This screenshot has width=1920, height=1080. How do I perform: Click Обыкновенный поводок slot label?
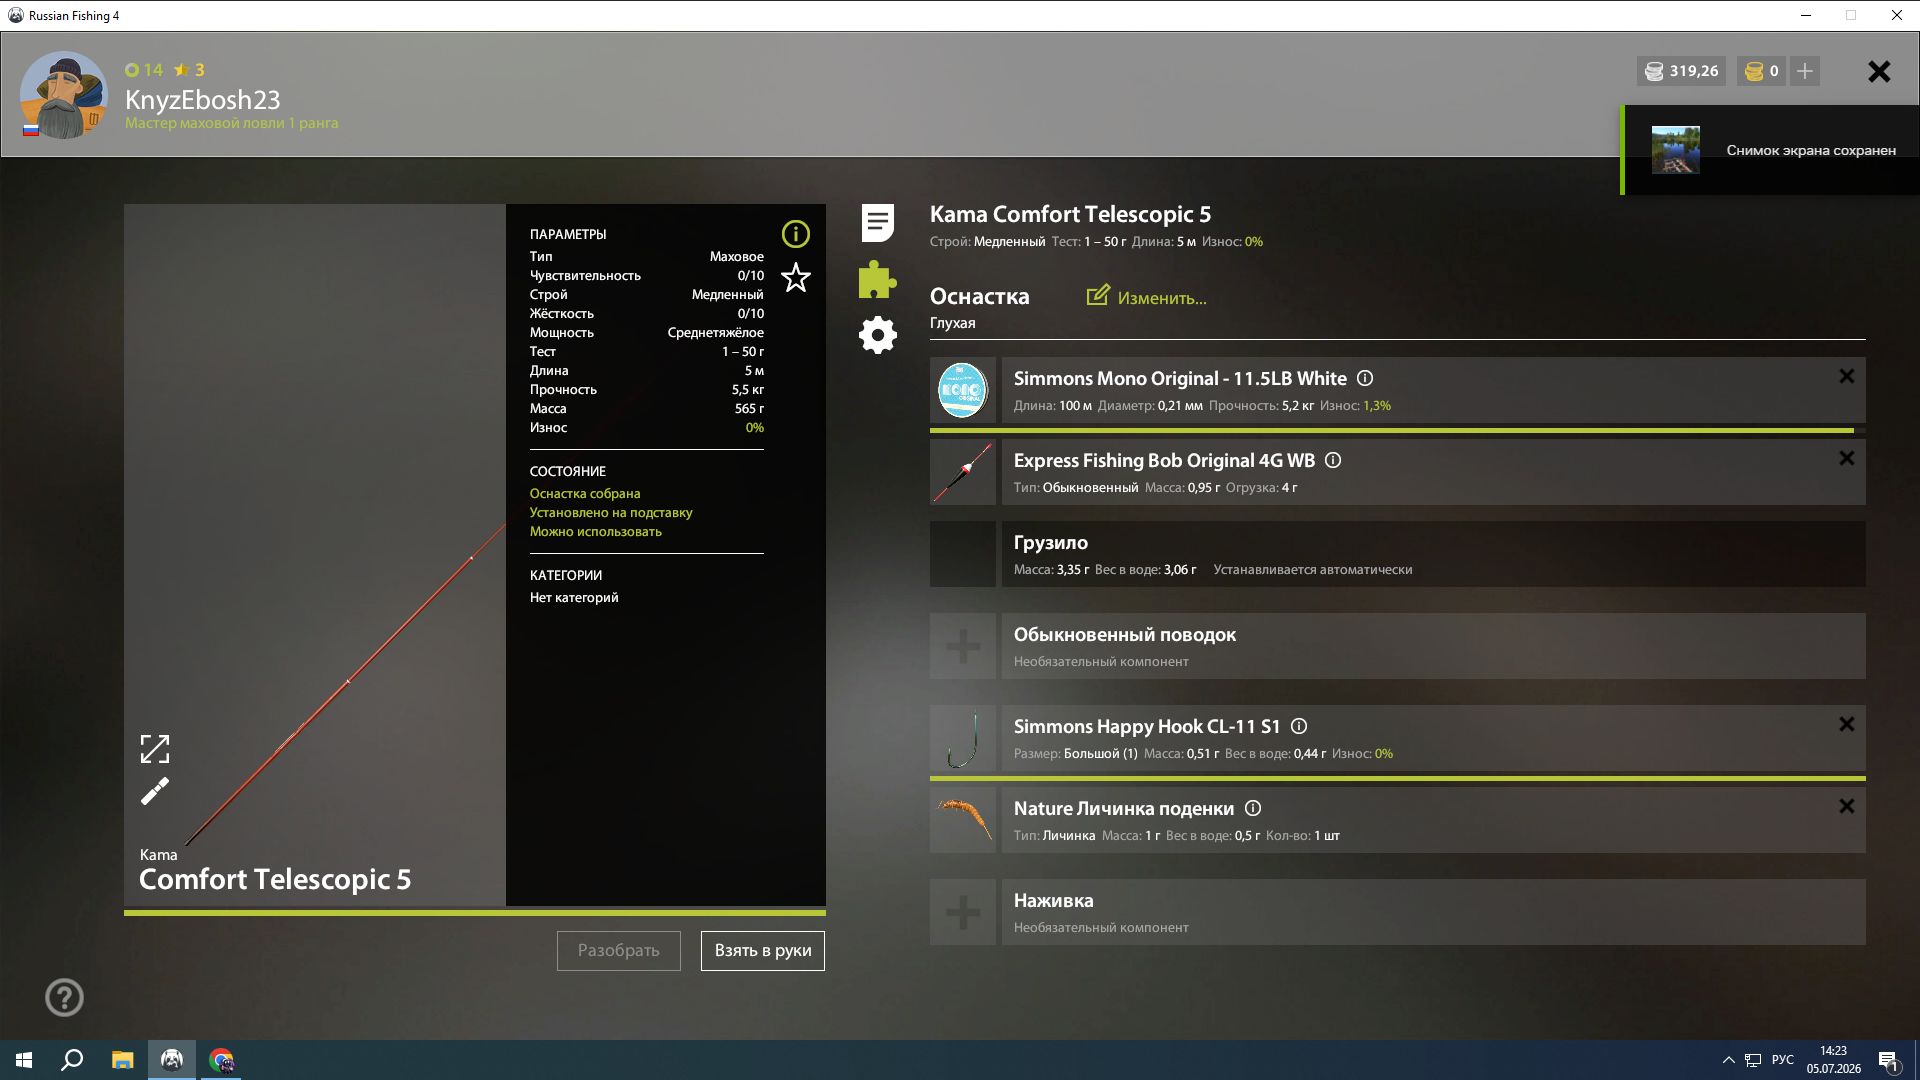1125,634
